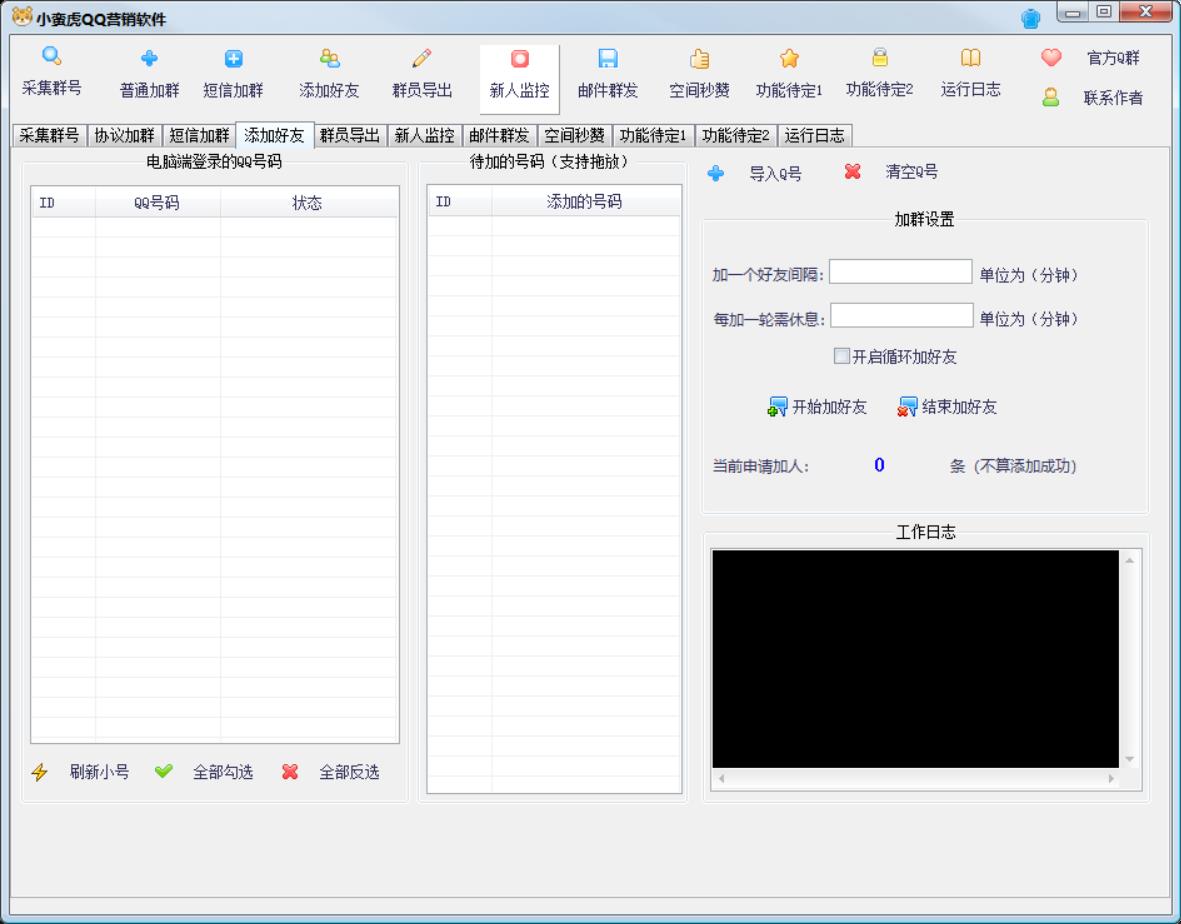Image resolution: width=1181 pixels, height=924 pixels.
Task: Click the 清空Q号 red cross icon
Action: coord(855,173)
